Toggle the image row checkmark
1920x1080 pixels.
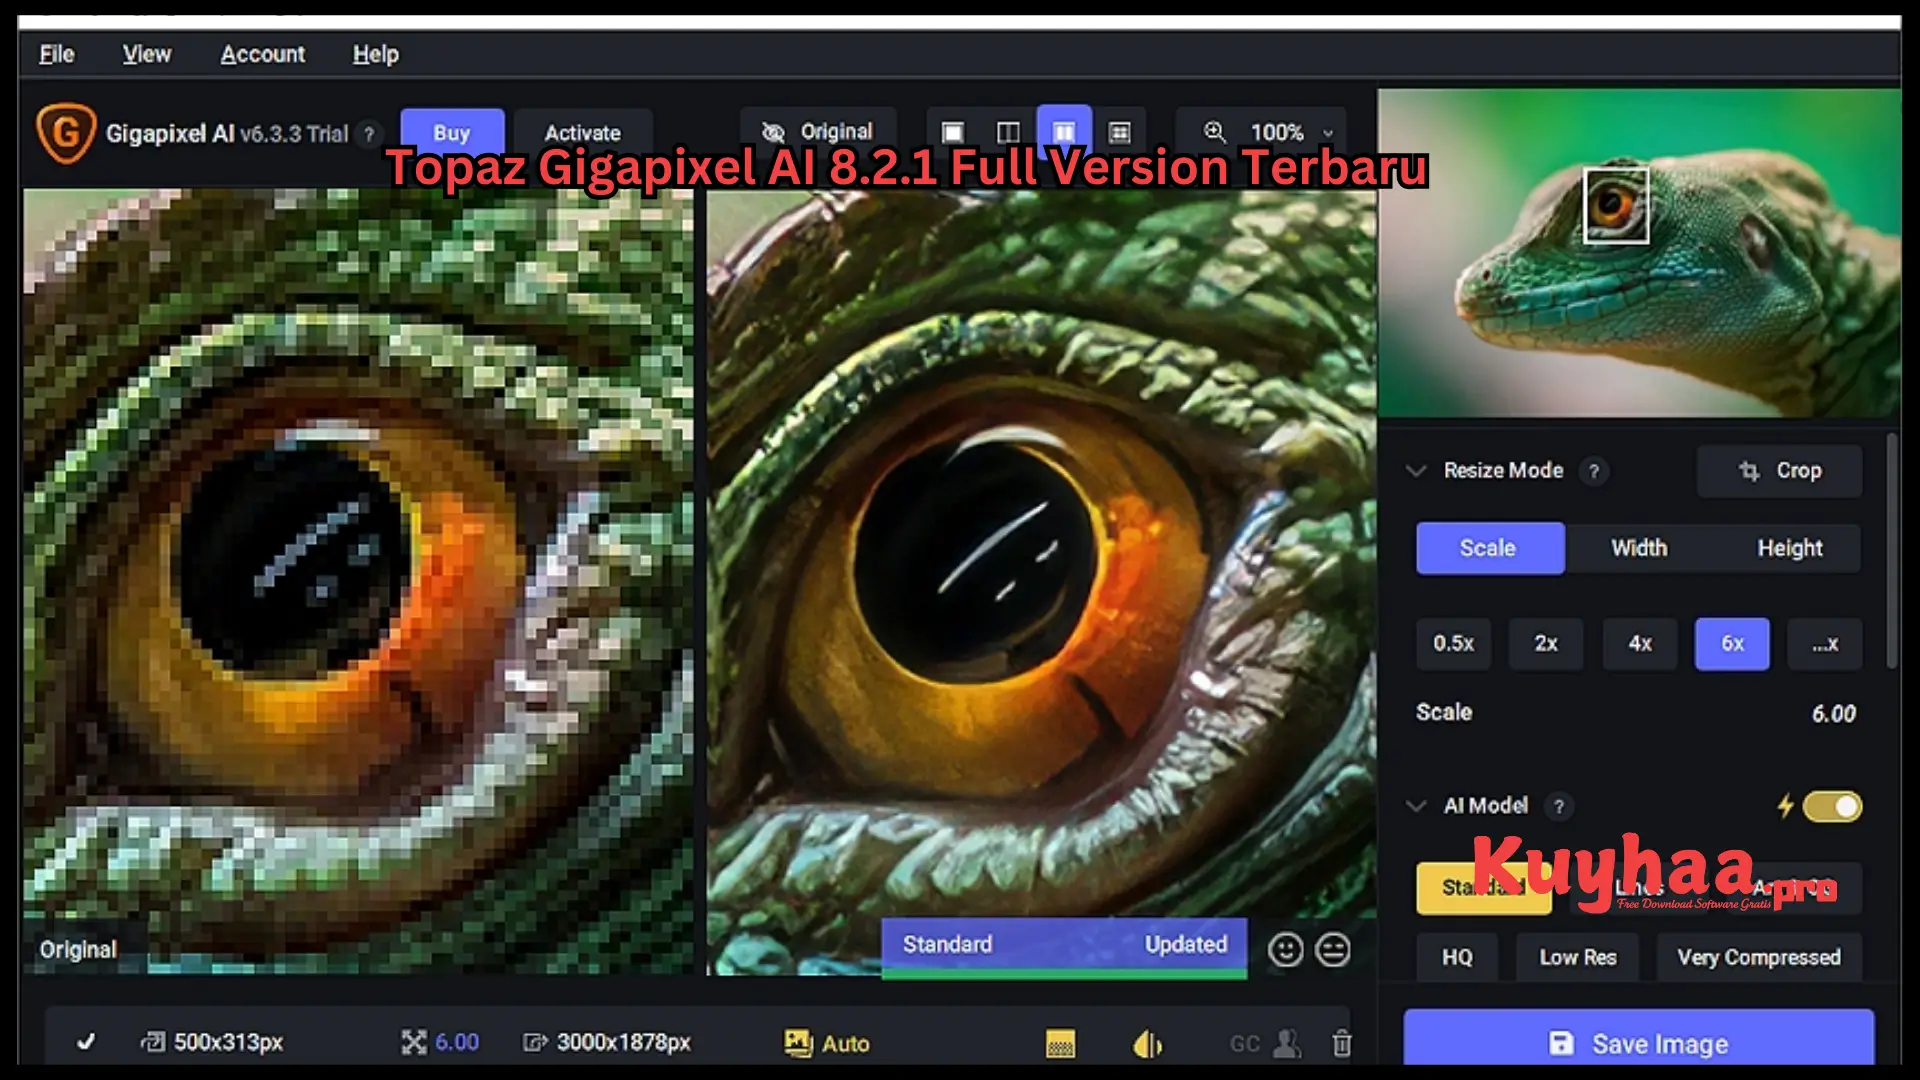click(86, 1042)
